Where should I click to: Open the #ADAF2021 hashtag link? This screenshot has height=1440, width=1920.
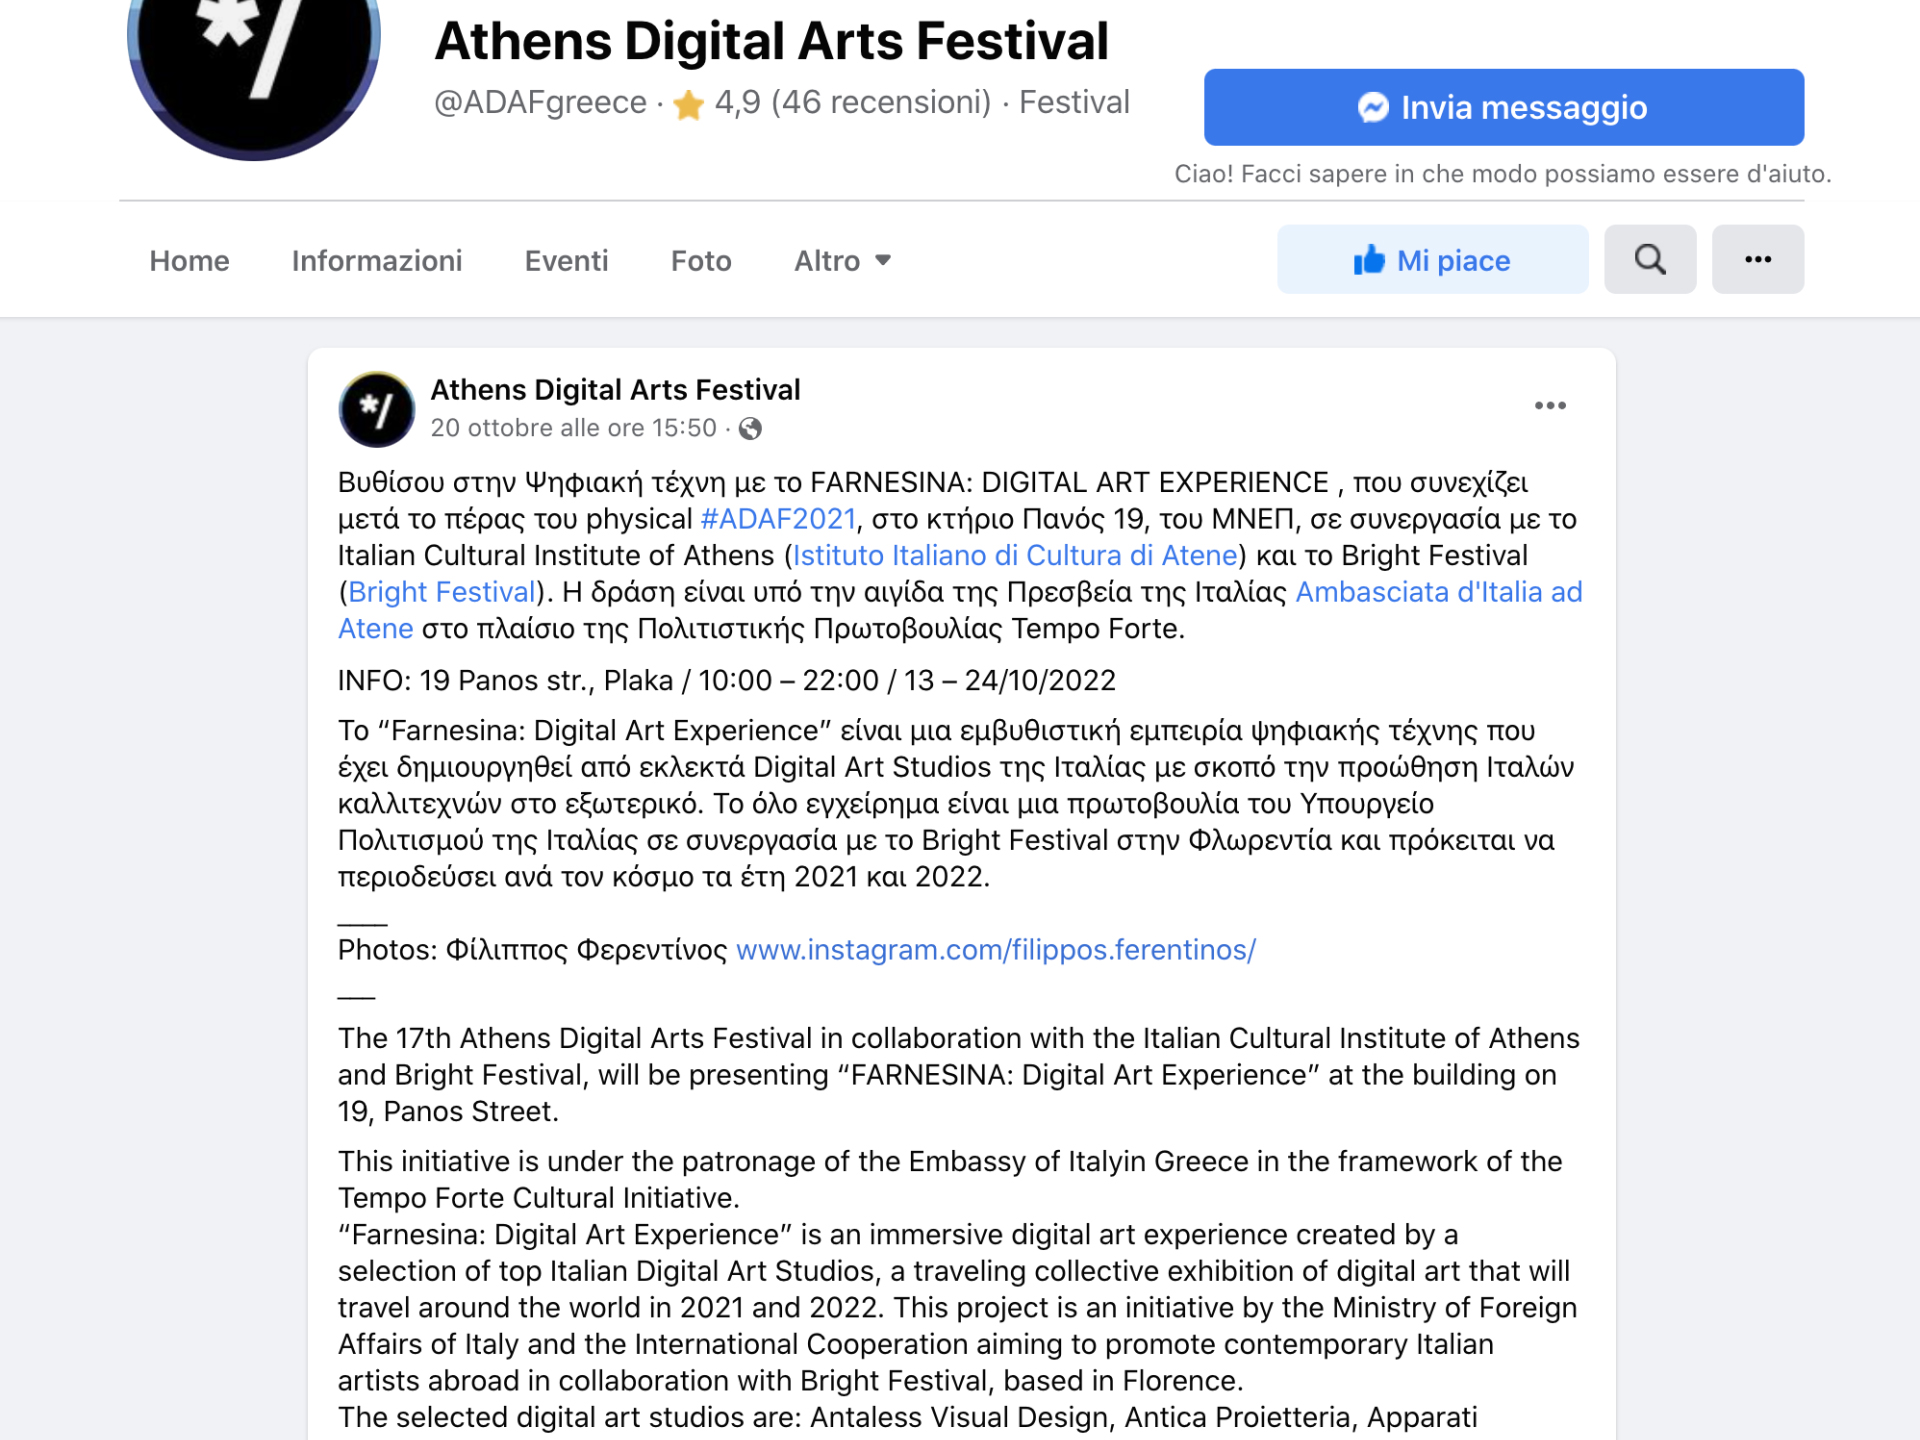(778, 519)
